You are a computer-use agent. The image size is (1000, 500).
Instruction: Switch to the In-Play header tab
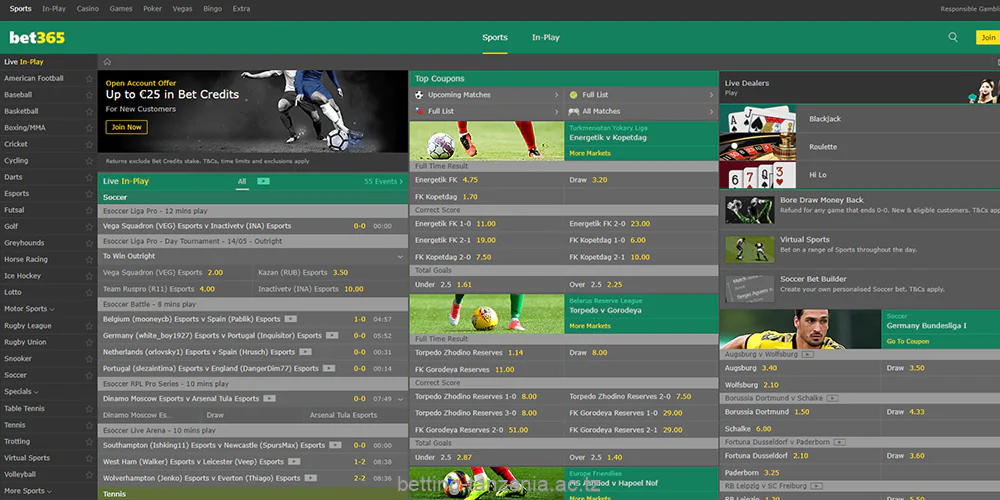[545, 38]
